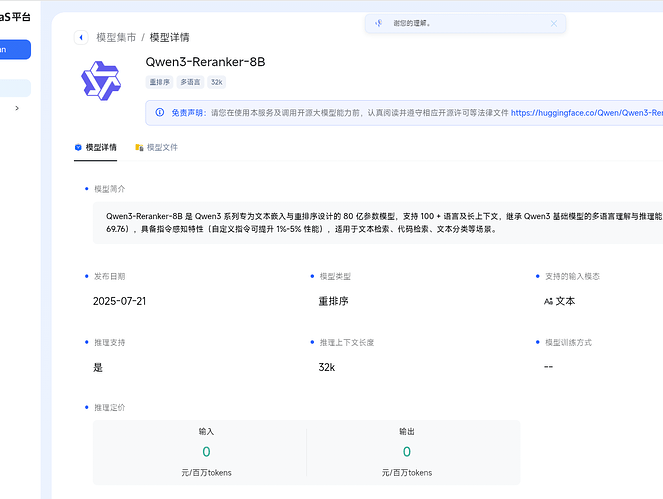Click the 模型简介 section heading
Screen dimensions: 663x499
110,189
